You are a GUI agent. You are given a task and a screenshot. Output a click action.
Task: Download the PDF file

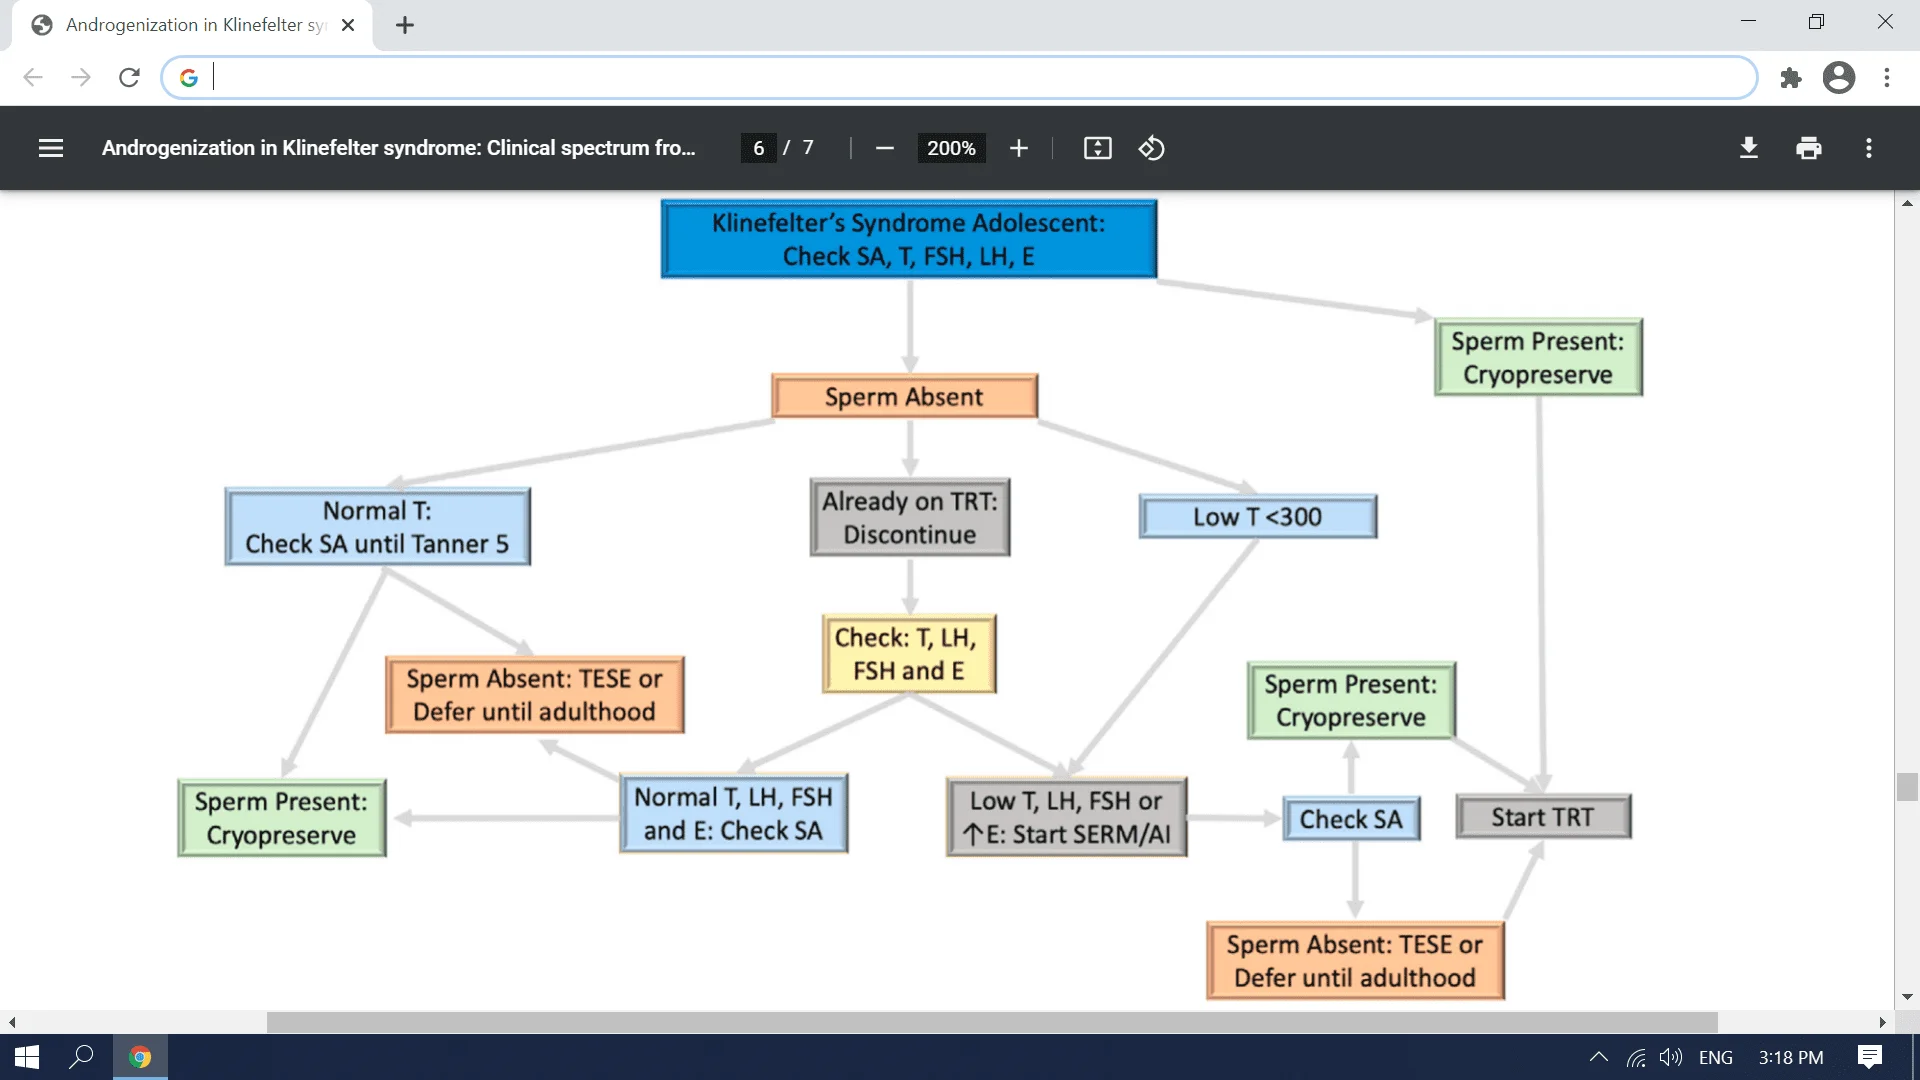tap(1748, 148)
